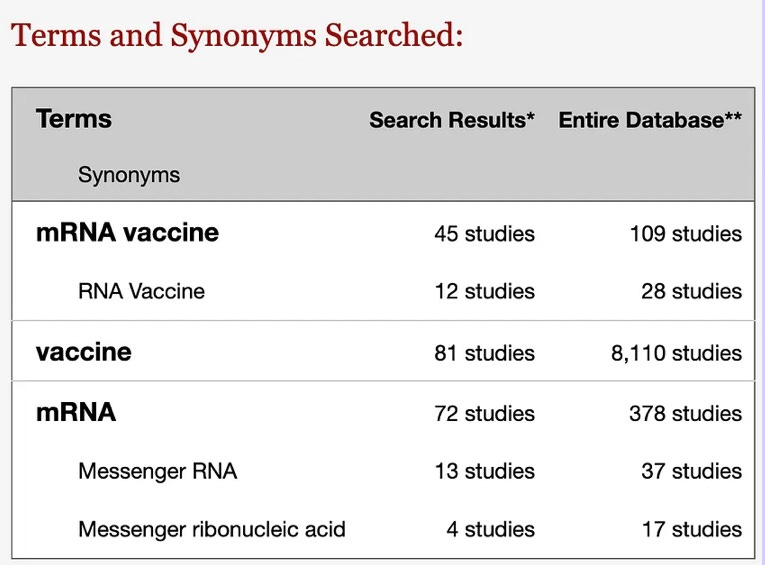765x565 pixels.
Task: Click '12 studies' for RNA Vaccine
Action: coord(484,291)
